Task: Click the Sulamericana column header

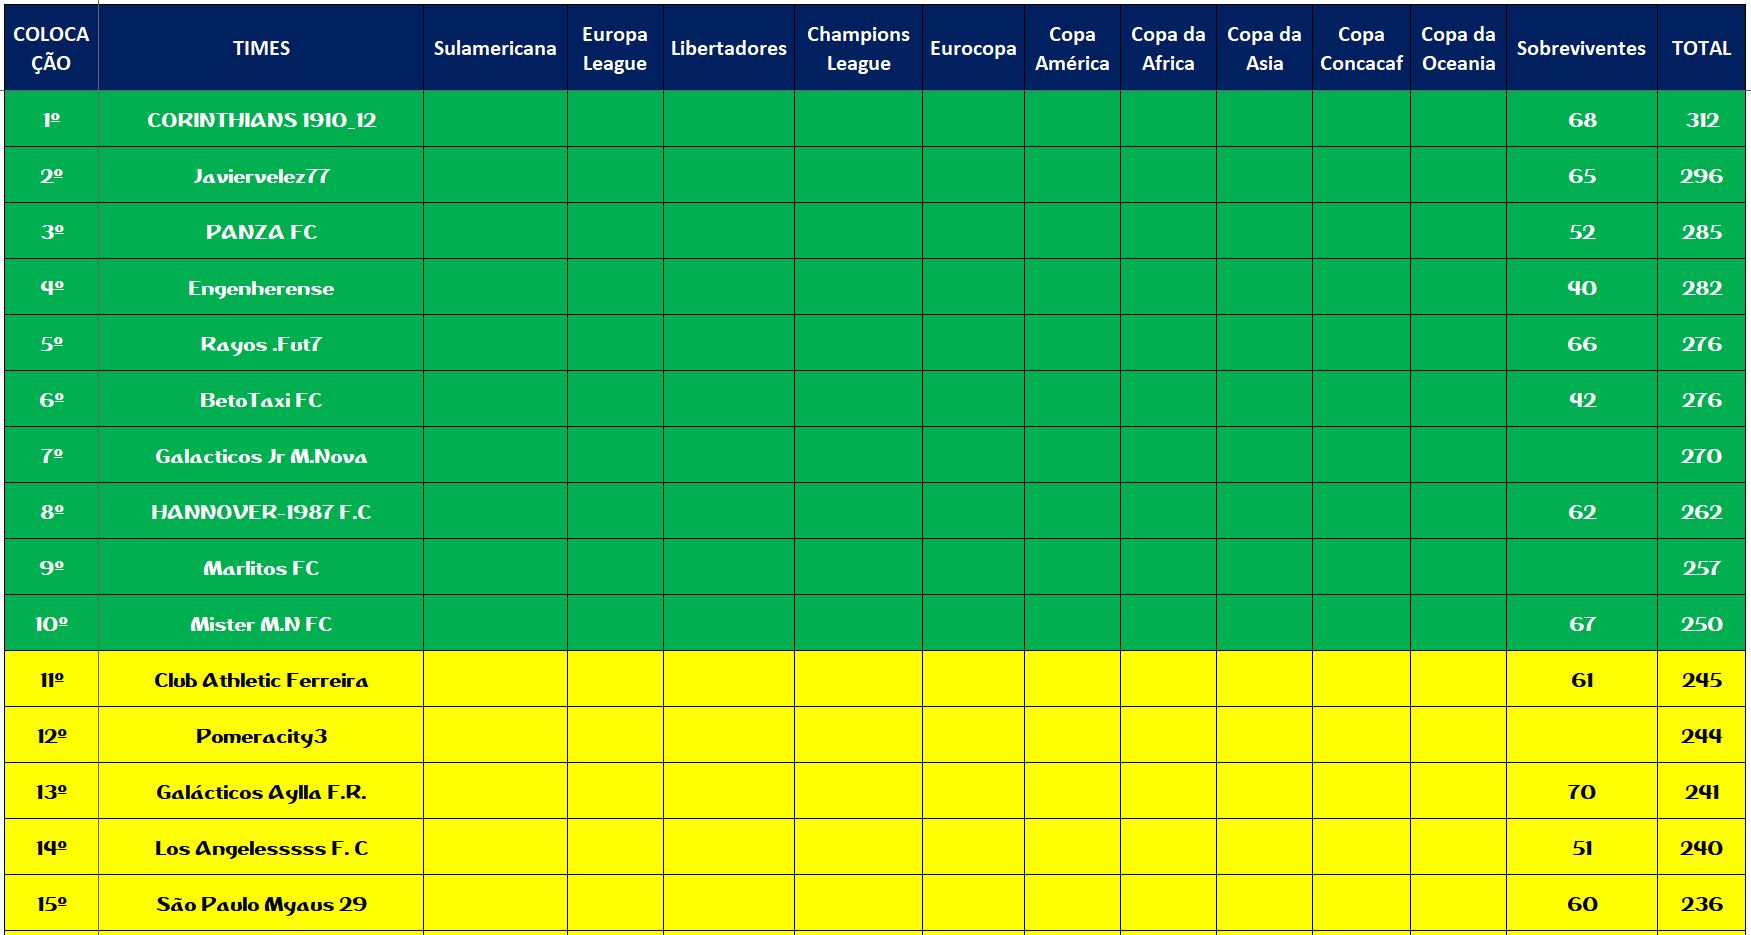Action: click(x=495, y=48)
